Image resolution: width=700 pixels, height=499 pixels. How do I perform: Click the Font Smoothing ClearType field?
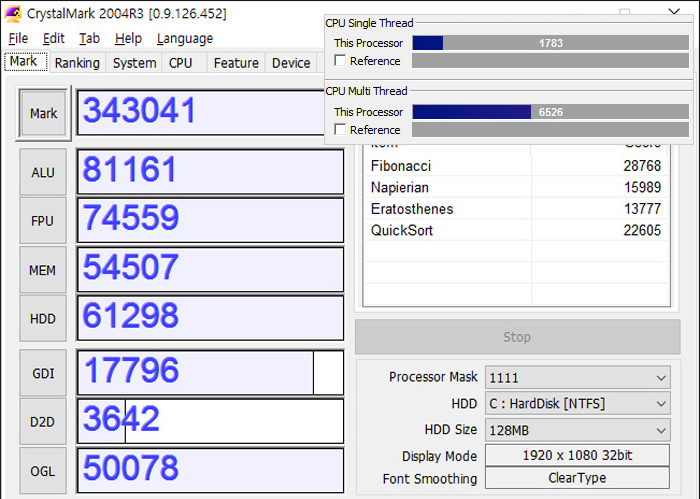[x=577, y=478]
